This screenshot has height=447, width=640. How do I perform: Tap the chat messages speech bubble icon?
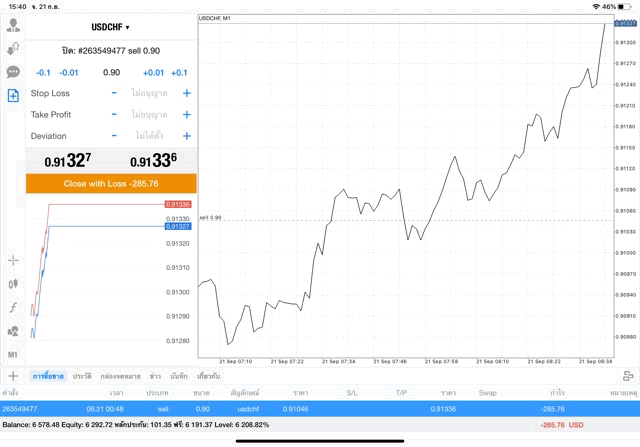pyautogui.click(x=13, y=72)
